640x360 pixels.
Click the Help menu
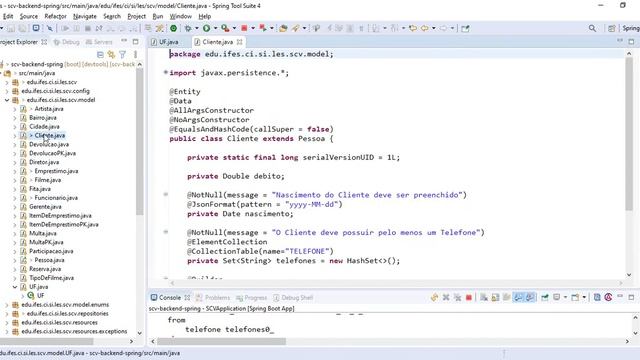[x=204, y=16]
